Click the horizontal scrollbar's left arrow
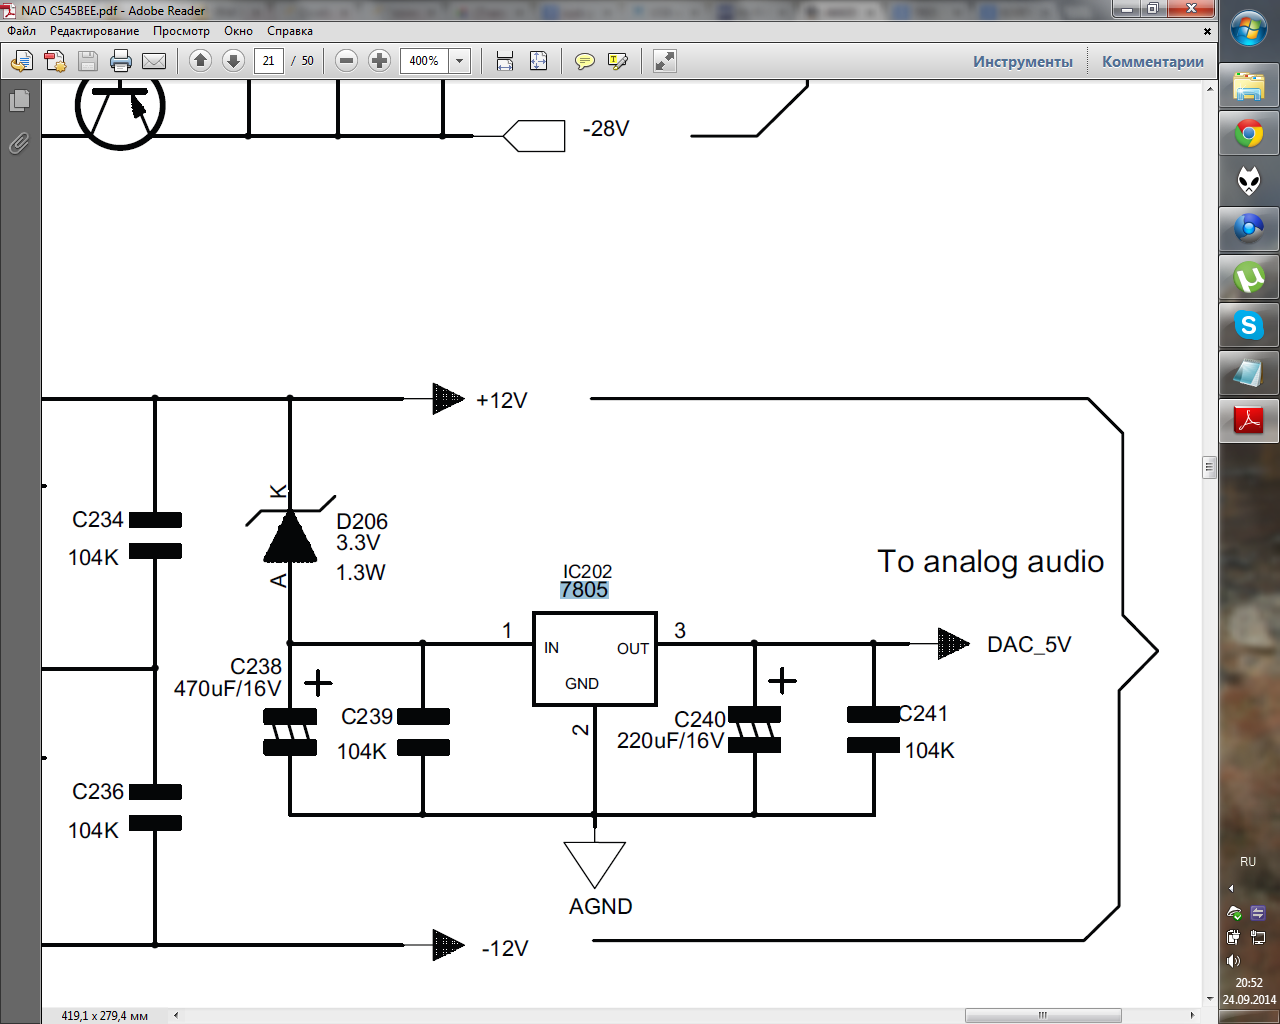 pos(176,1015)
